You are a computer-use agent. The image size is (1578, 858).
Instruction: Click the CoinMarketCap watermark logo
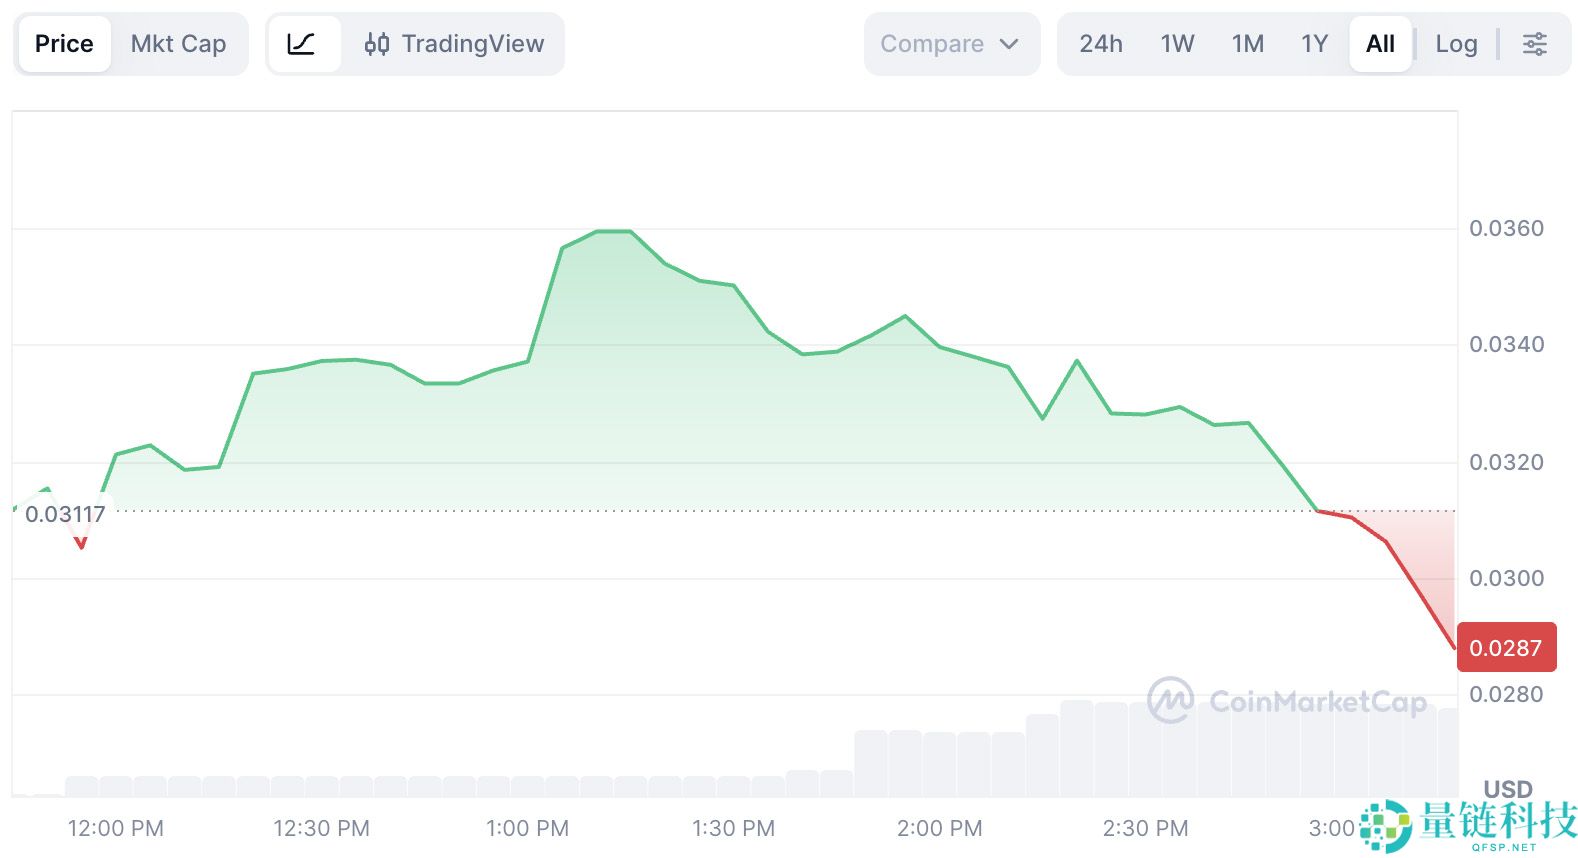[1170, 700]
